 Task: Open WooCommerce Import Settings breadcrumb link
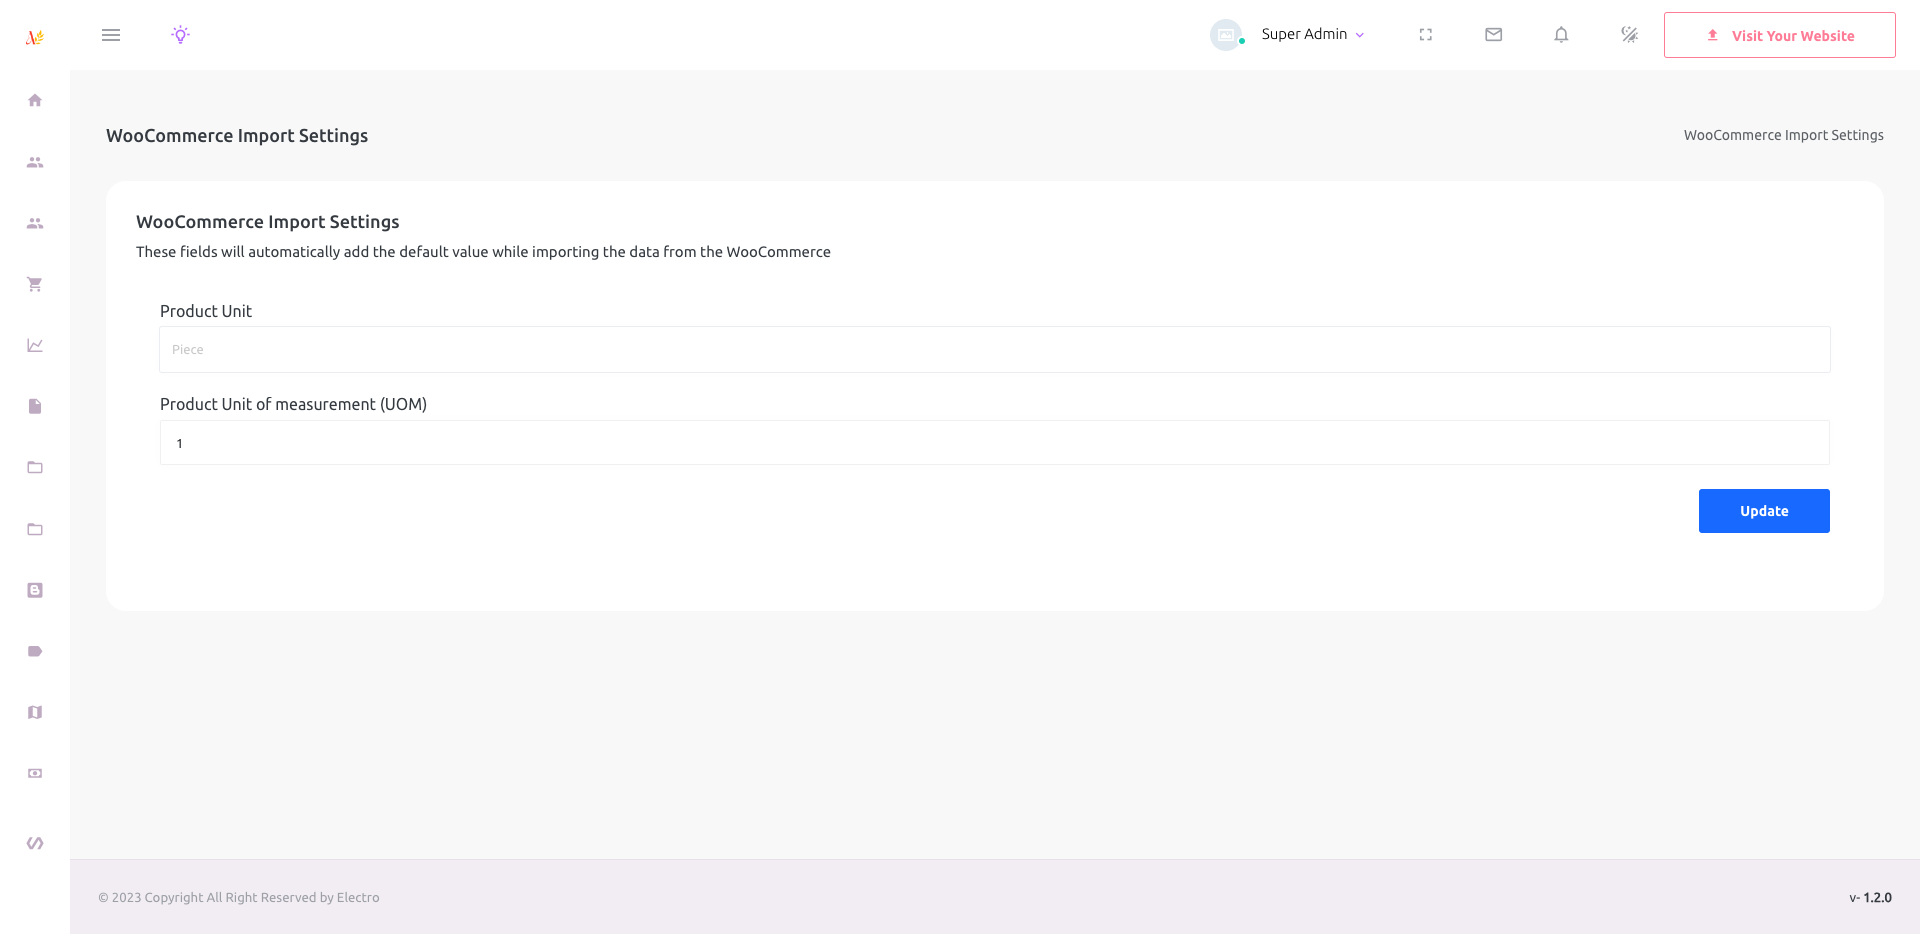point(1783,134)
